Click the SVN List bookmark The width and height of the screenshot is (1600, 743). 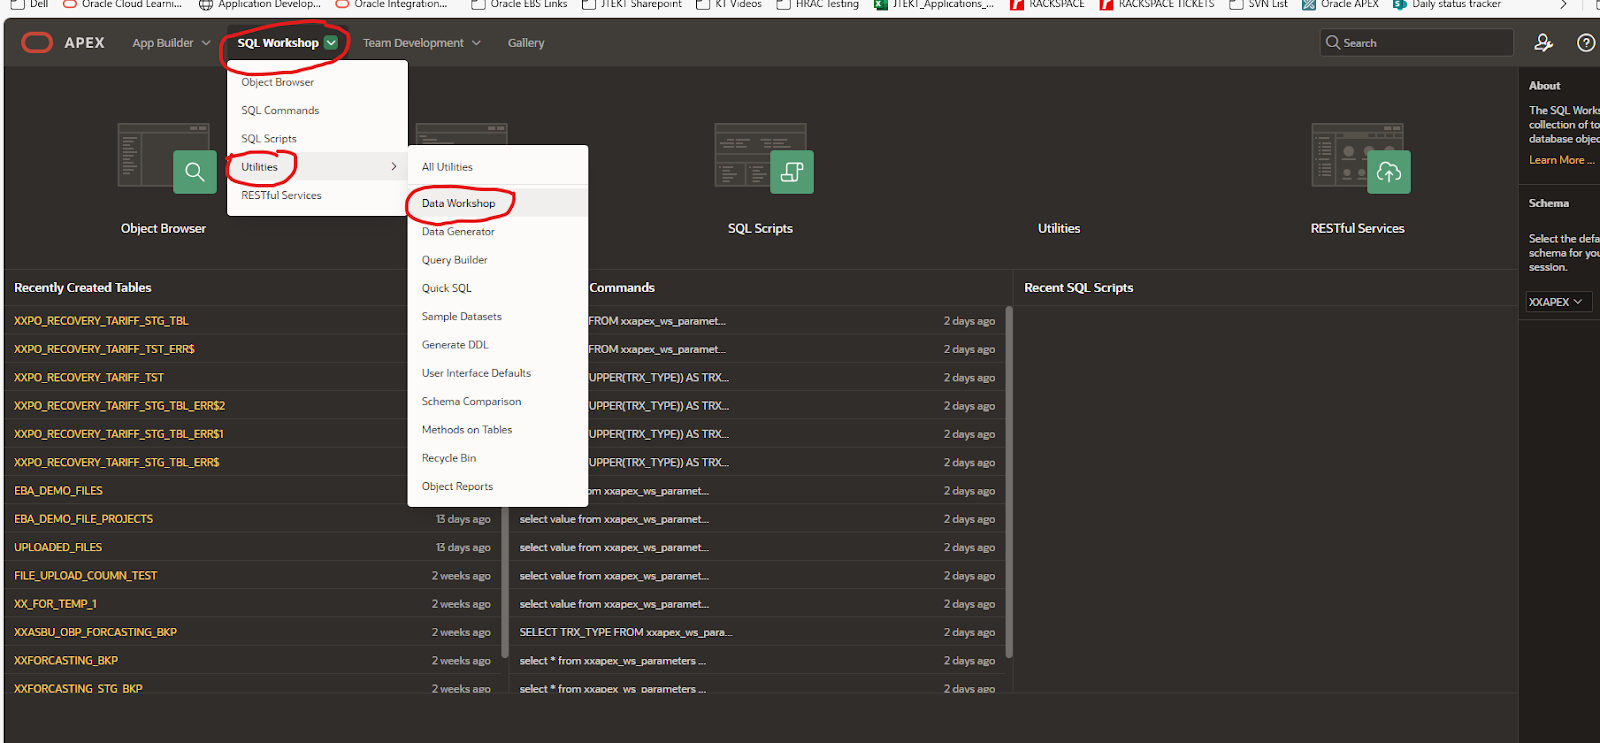(1258, 5)
